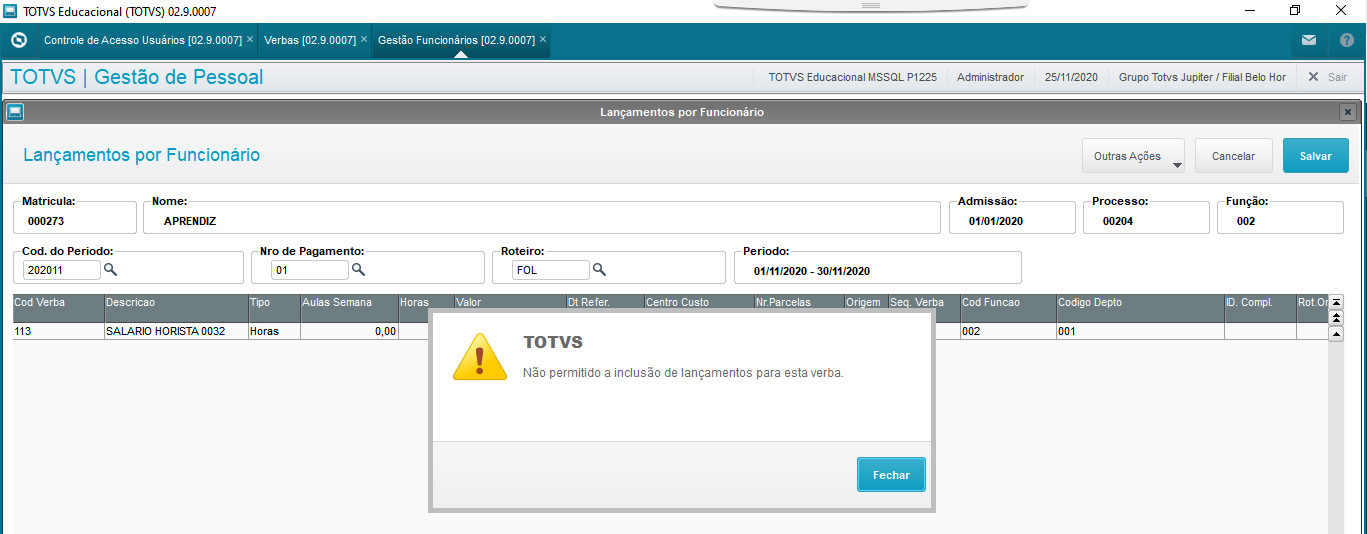The width and height of the screenshot is (1367, 534).
Task: Click Grupo Totvs Jupiter / Filial Belo Hor
Action: (x=1202, y=77)
